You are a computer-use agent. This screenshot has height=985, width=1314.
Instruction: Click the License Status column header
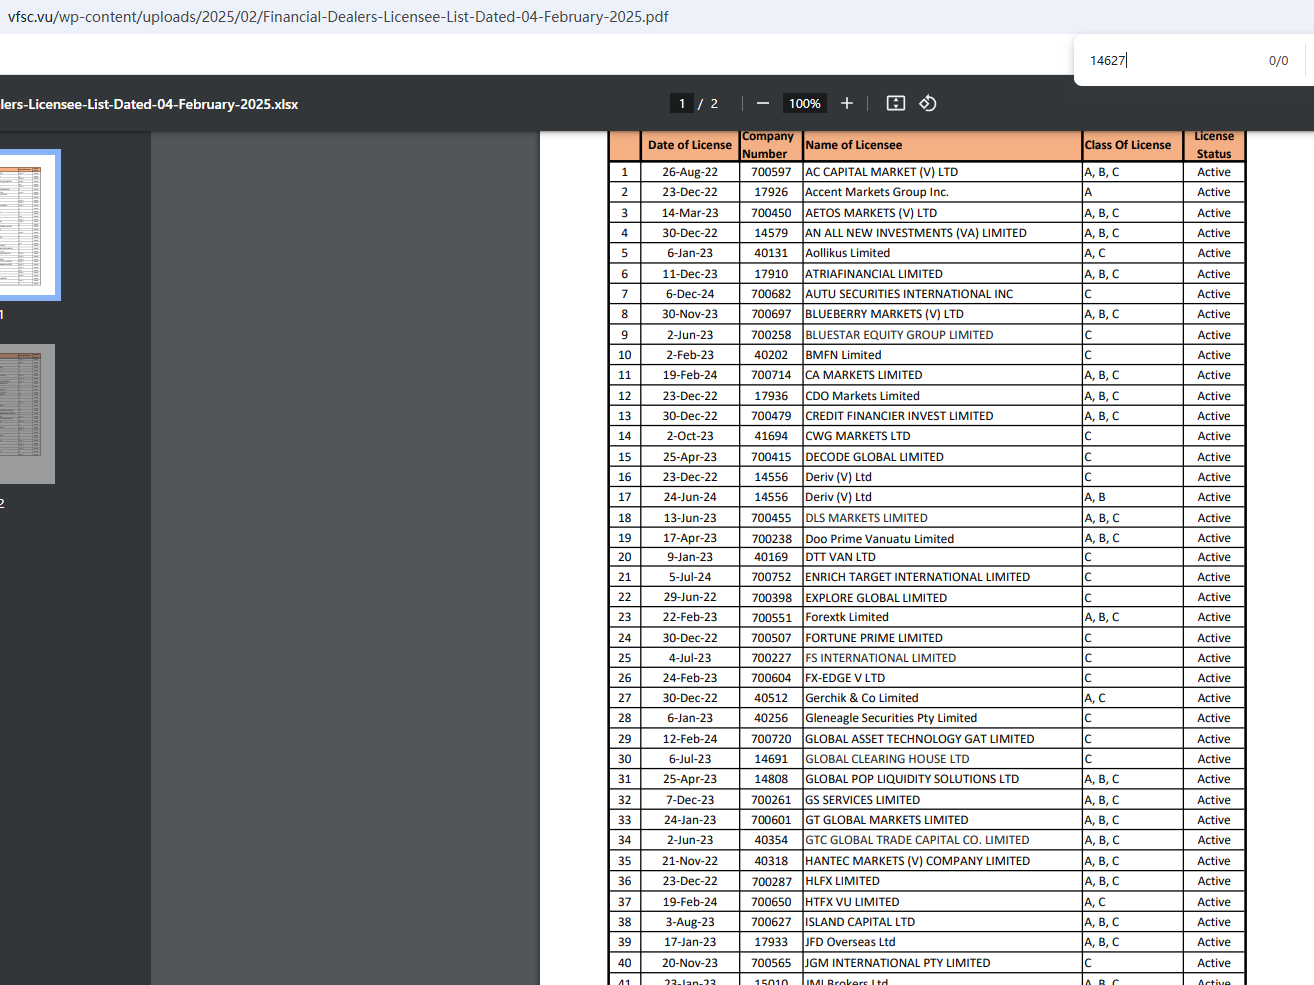click(x=1213, y=145)
